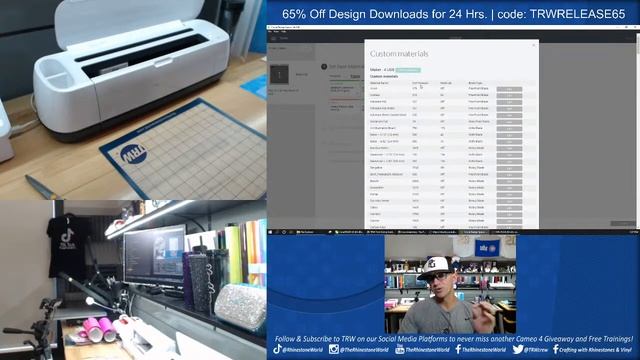Click Edit for the Boucle row
This screenshot has width=640, height=360.
click(x=509, y=181)
